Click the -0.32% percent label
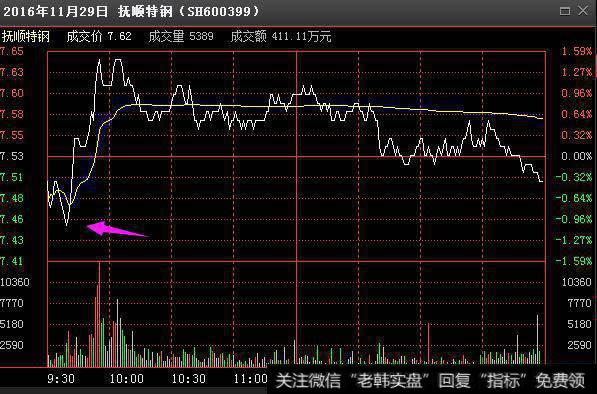Screen dimensions: 597x394 (574, 177)
